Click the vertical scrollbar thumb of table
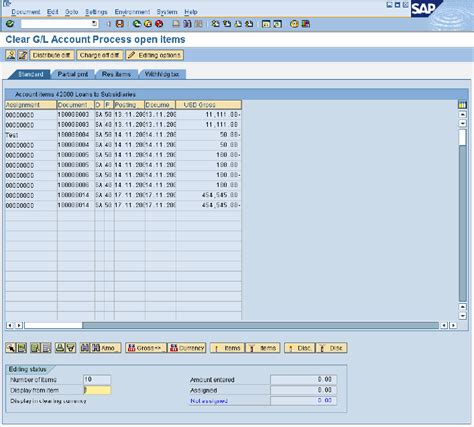The image size is (474, 427). click(462, 137)
